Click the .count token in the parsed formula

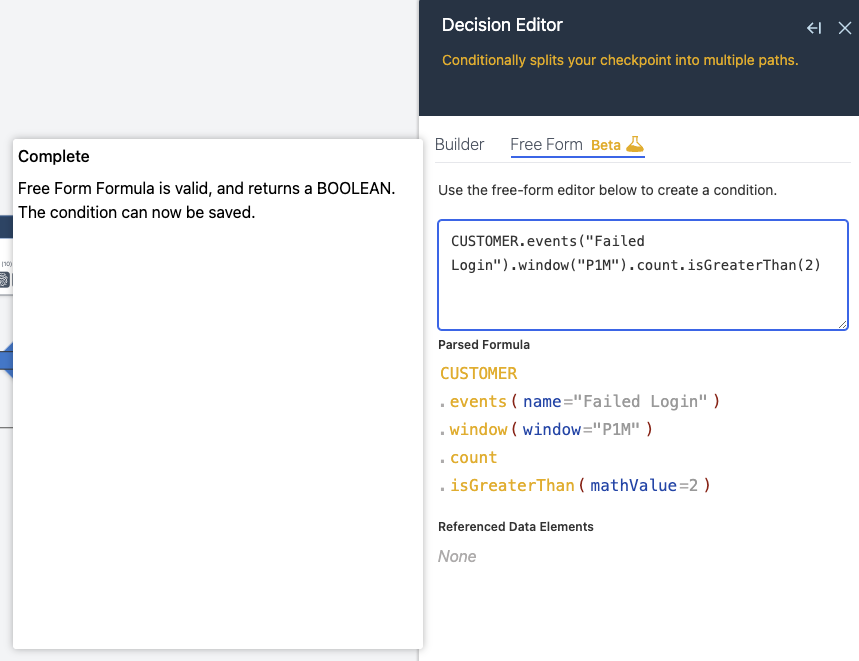[x=468, y=457]
